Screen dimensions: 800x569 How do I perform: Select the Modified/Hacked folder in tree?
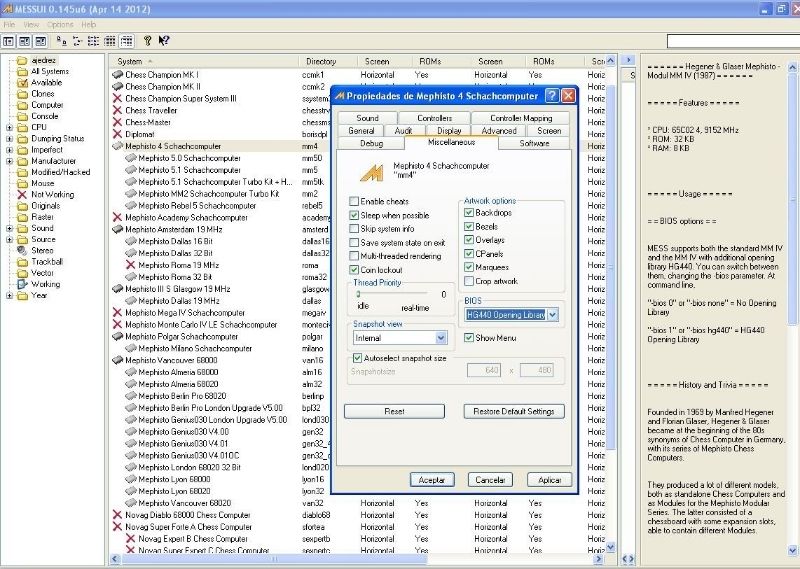click(x=60, y=172)
